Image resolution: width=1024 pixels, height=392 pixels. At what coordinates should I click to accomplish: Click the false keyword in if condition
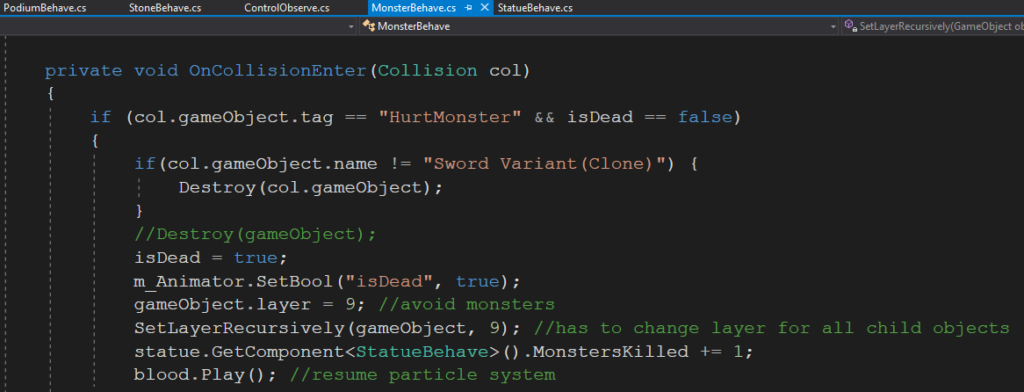pyautogui.click(x=705, y=118)
